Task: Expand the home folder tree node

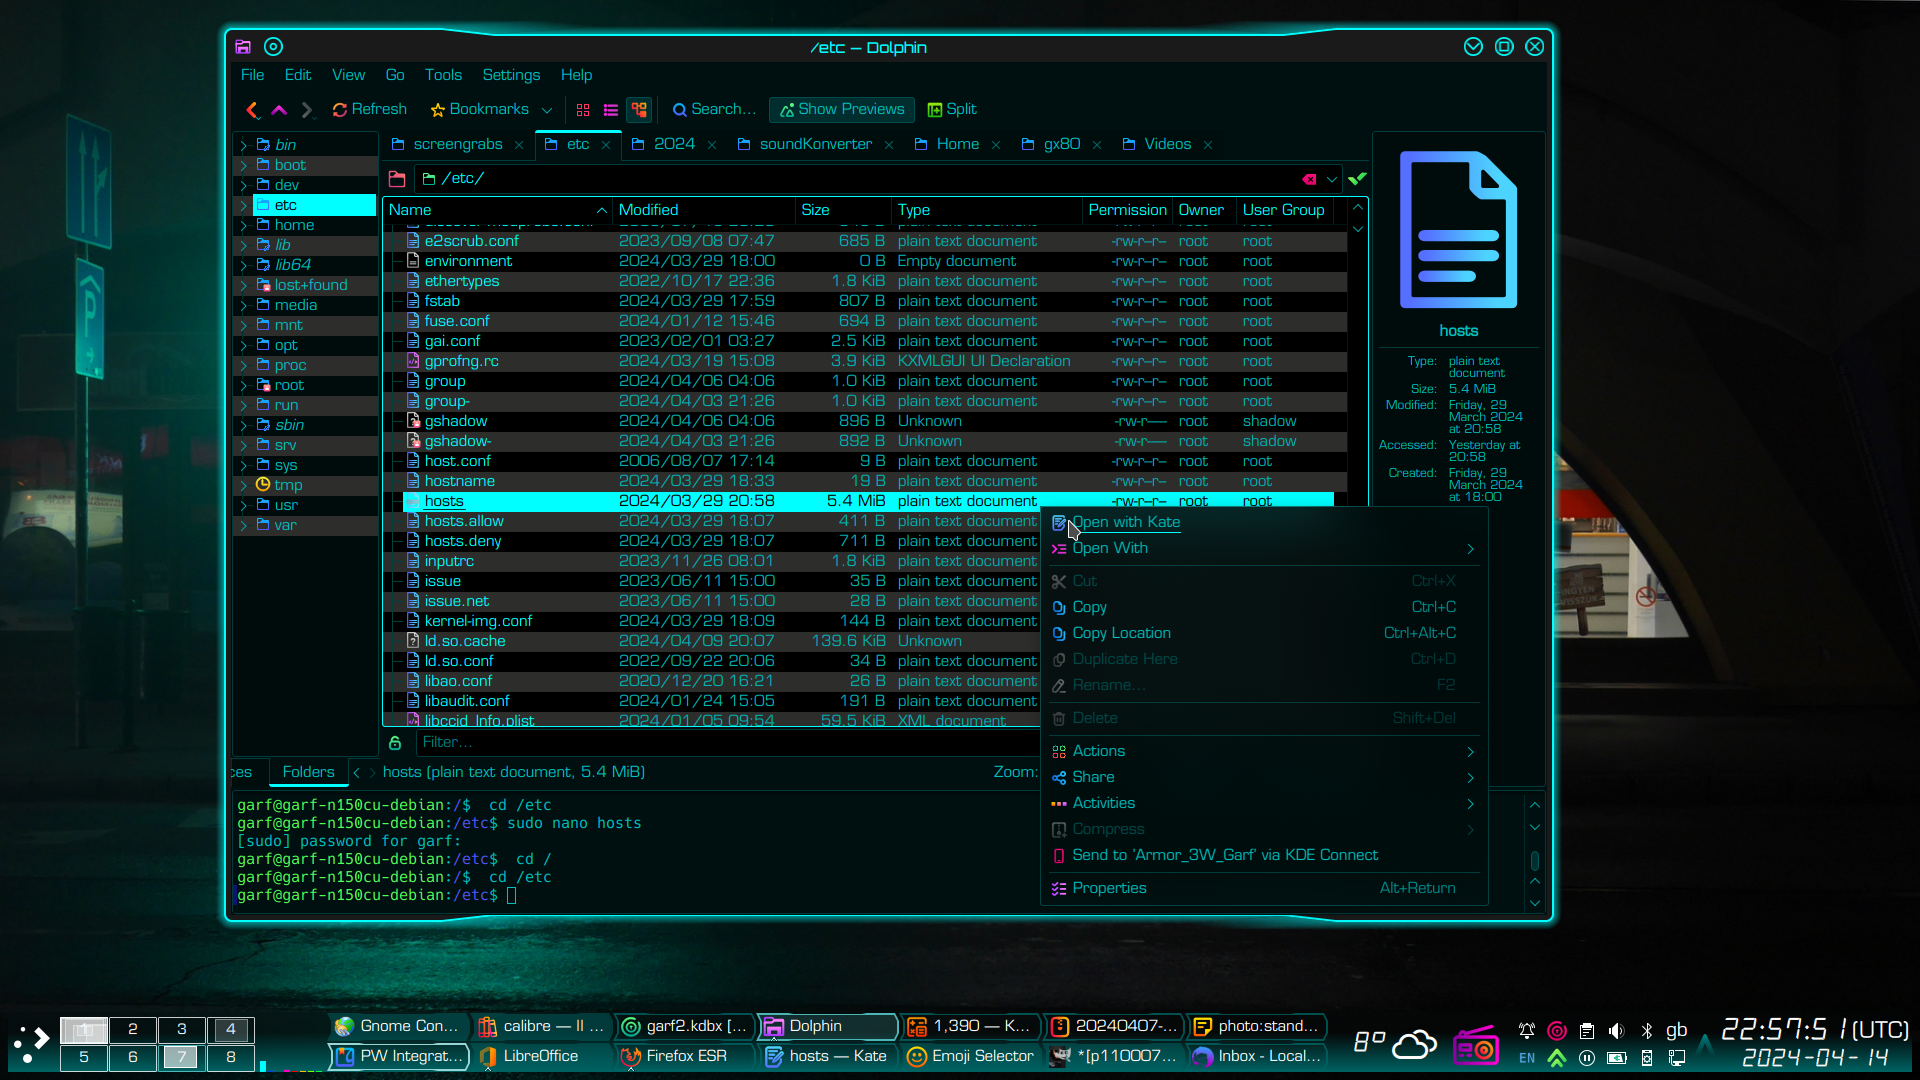Action: click(243, 225)
